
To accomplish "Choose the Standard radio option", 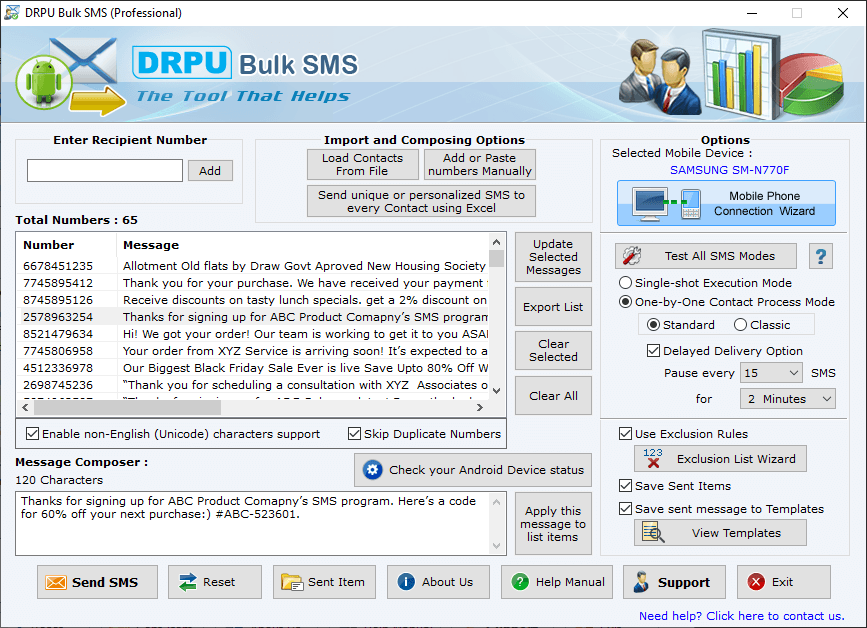I will coord(653,325).
